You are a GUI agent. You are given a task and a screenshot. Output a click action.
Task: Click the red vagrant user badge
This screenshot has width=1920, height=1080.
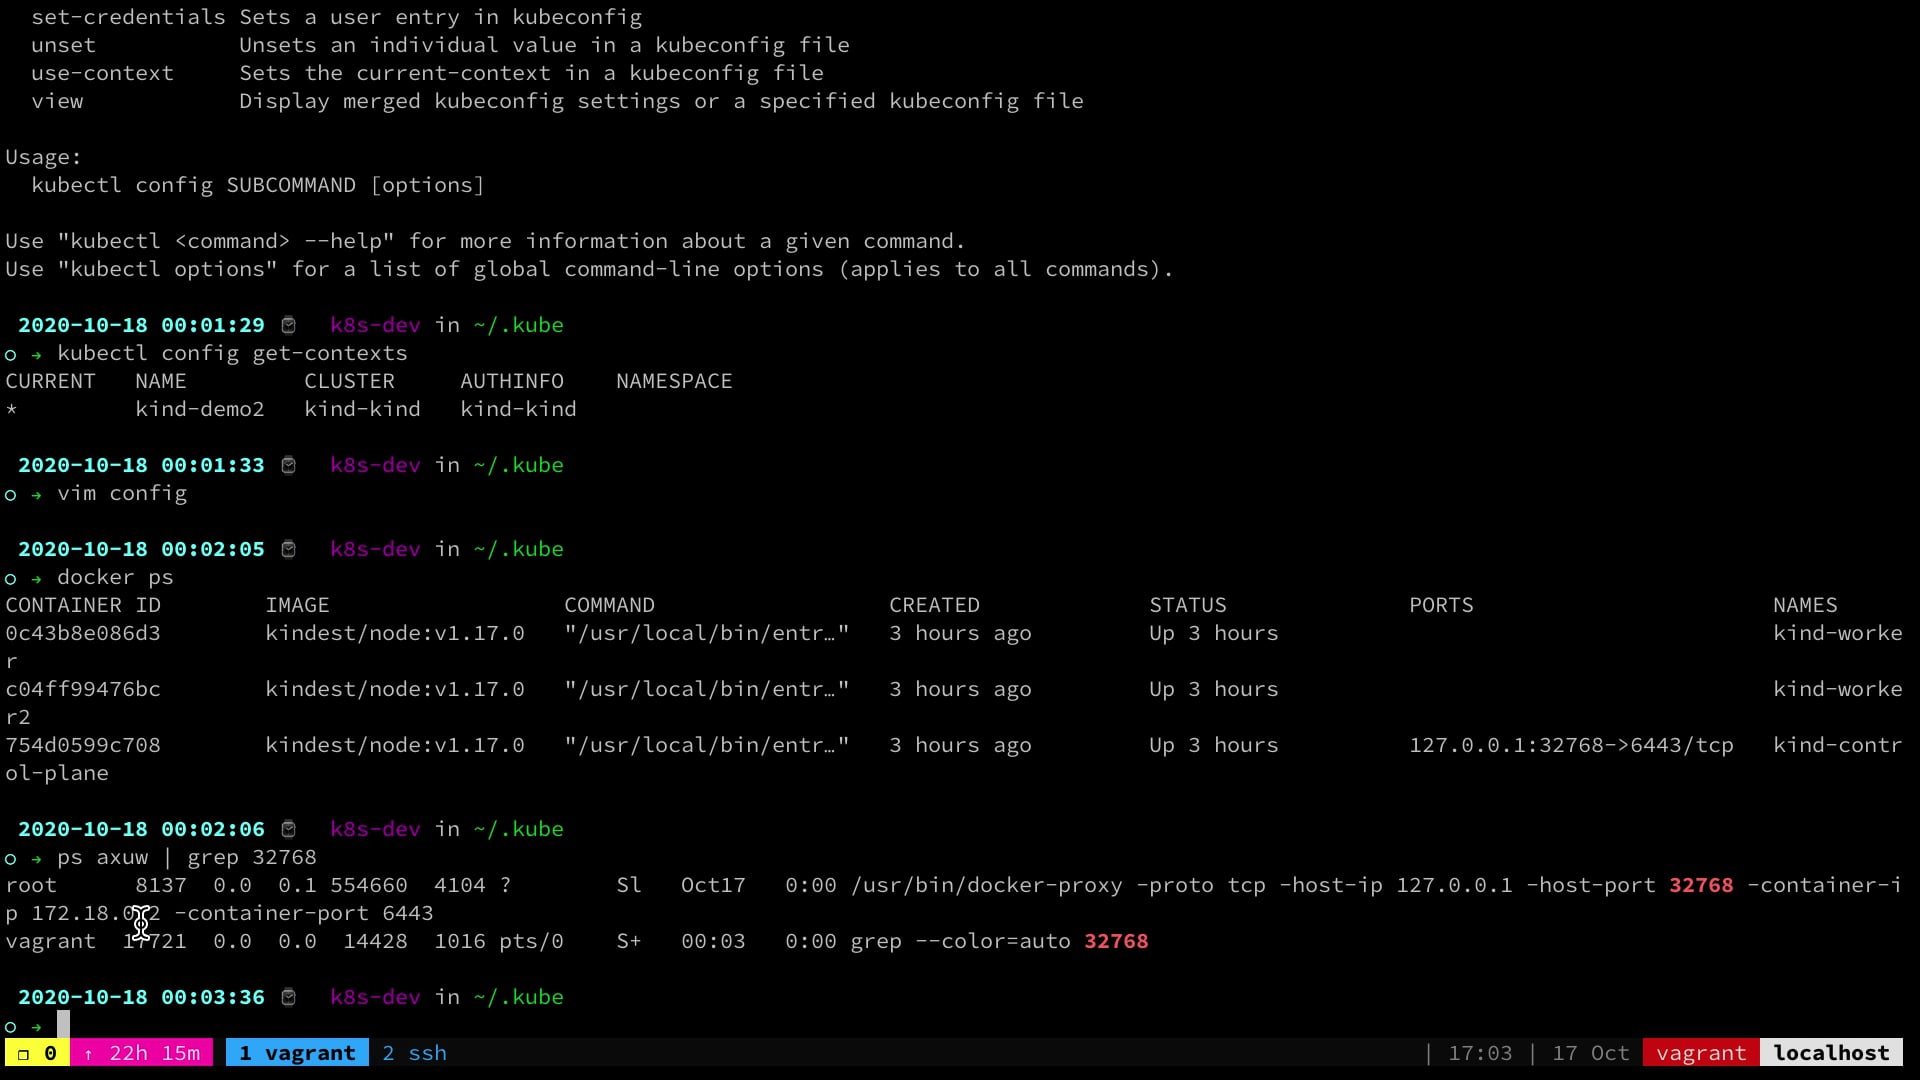[x=1700, y=1053]
